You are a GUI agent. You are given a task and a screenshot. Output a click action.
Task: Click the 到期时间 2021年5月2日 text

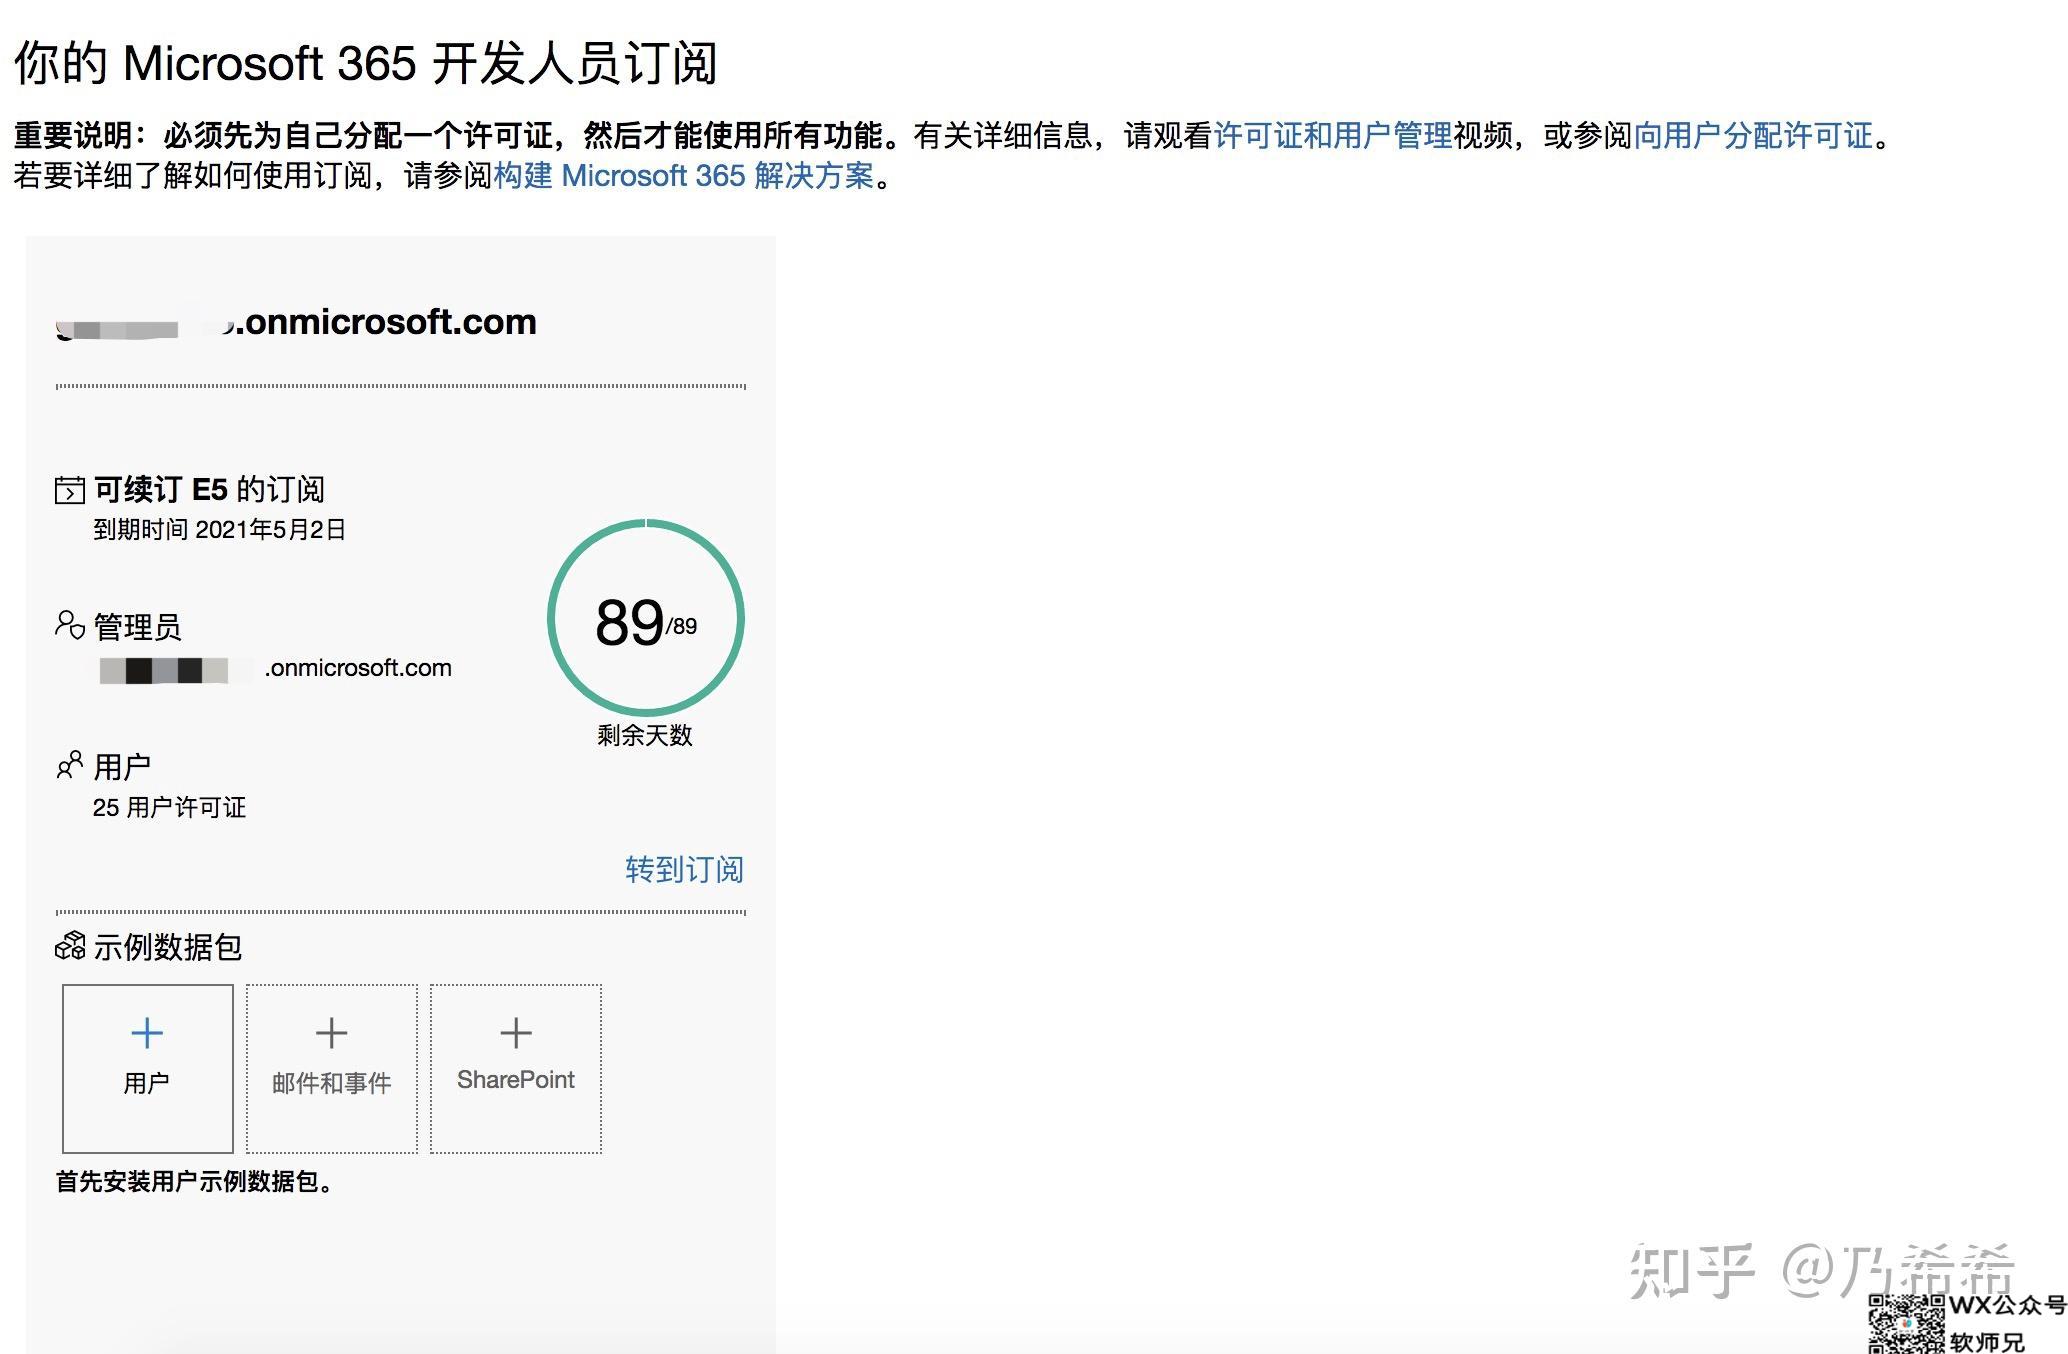219,529
